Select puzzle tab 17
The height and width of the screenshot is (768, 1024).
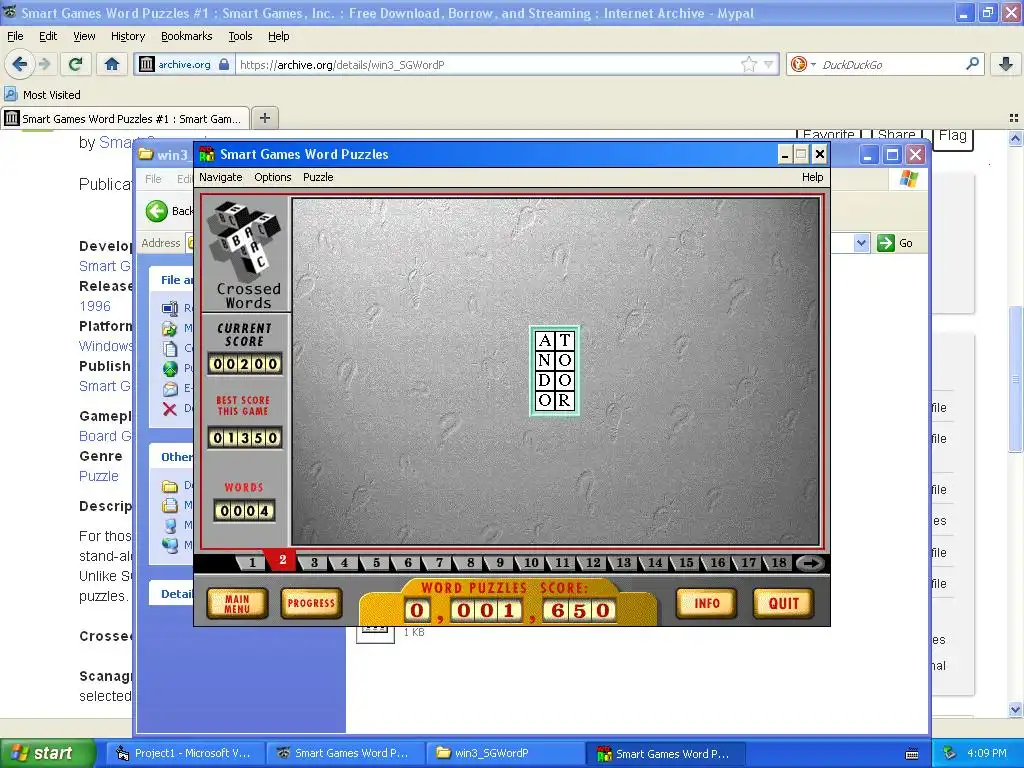[x=748, y=563]
